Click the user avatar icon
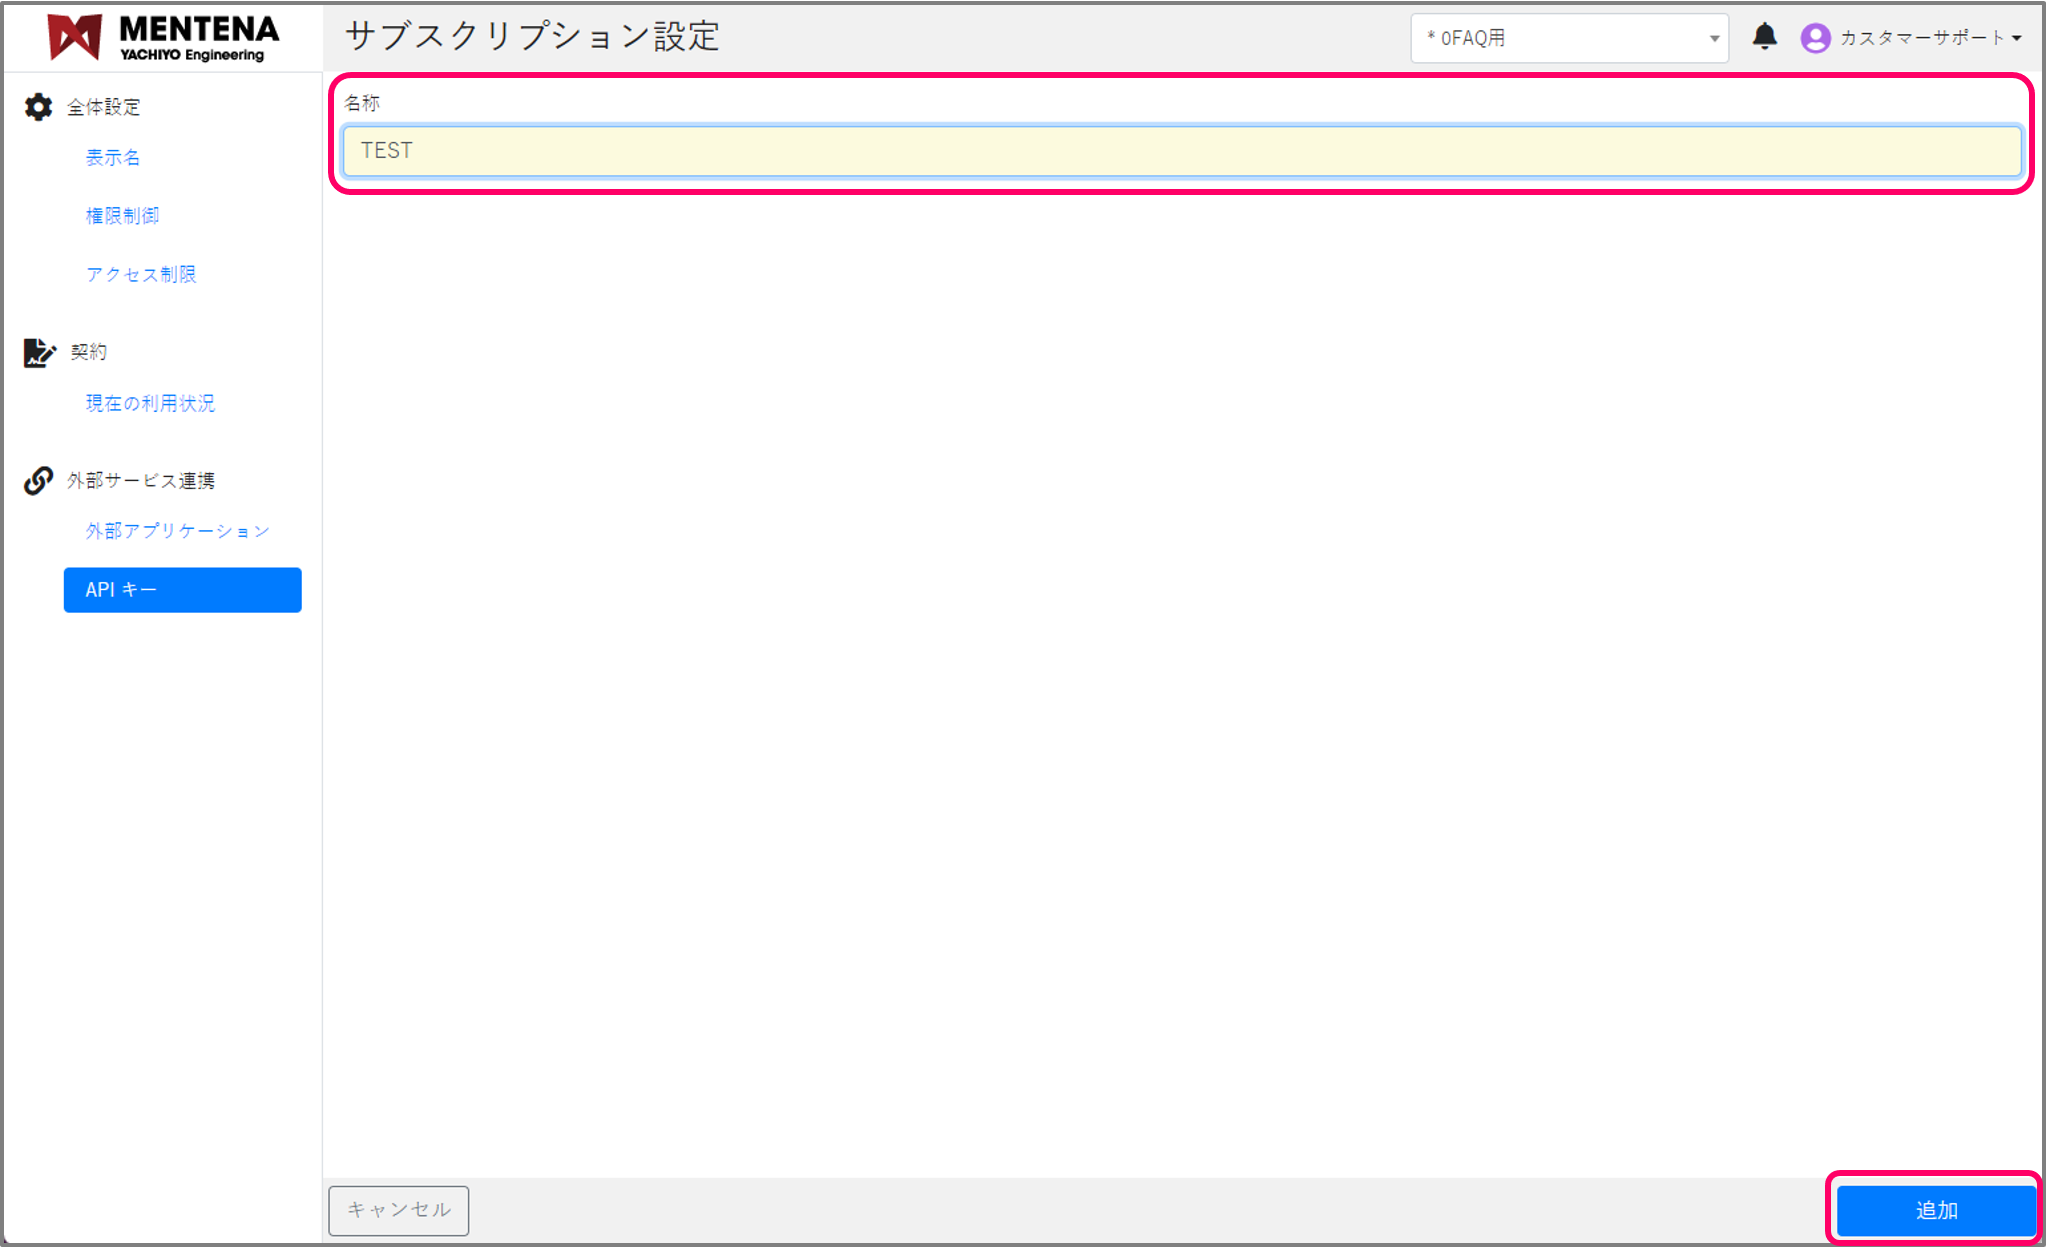The height and width of the screenshot is (1248, 2046). pos(1816,38)
